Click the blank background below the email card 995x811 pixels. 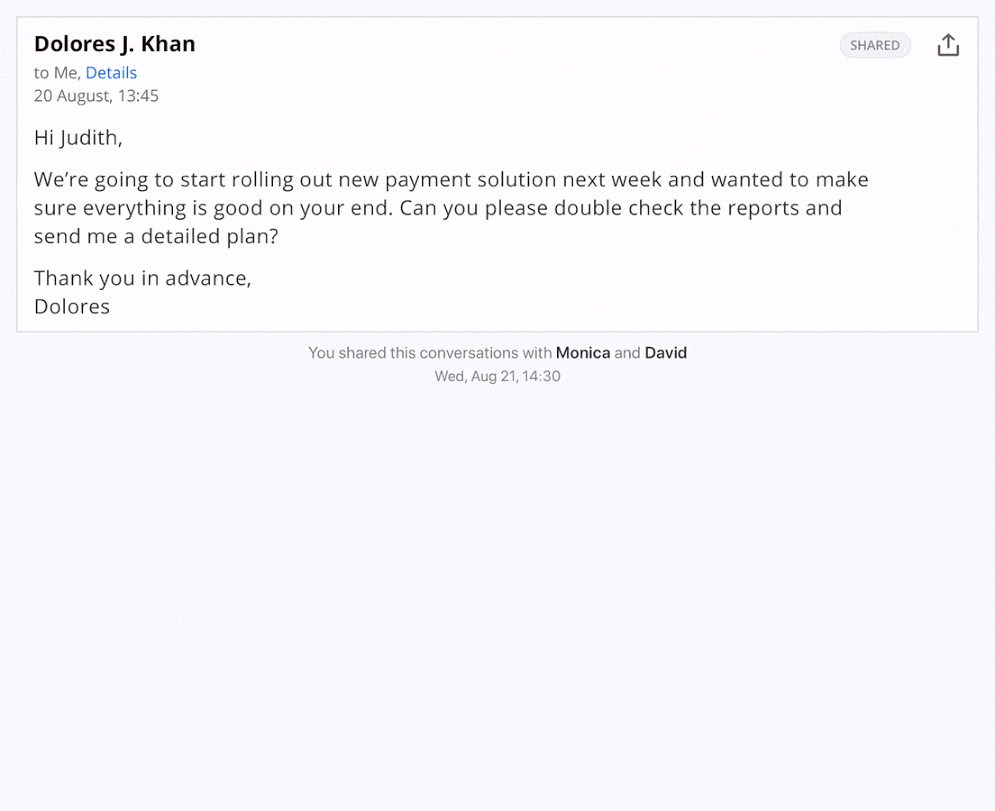pyautogui.click(x=497, y=560)
